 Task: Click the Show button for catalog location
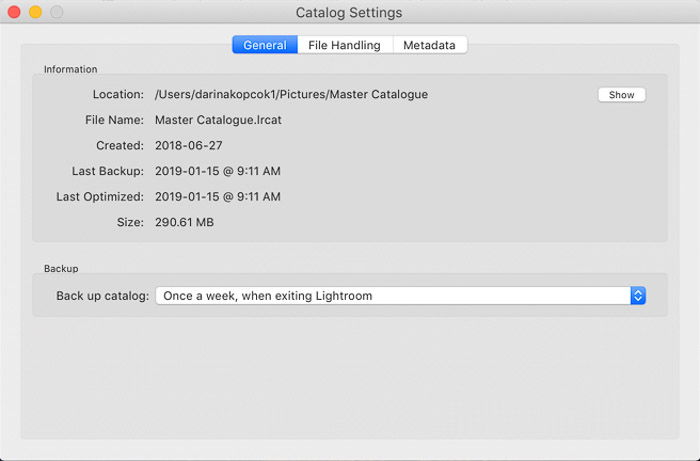(621, 95)
